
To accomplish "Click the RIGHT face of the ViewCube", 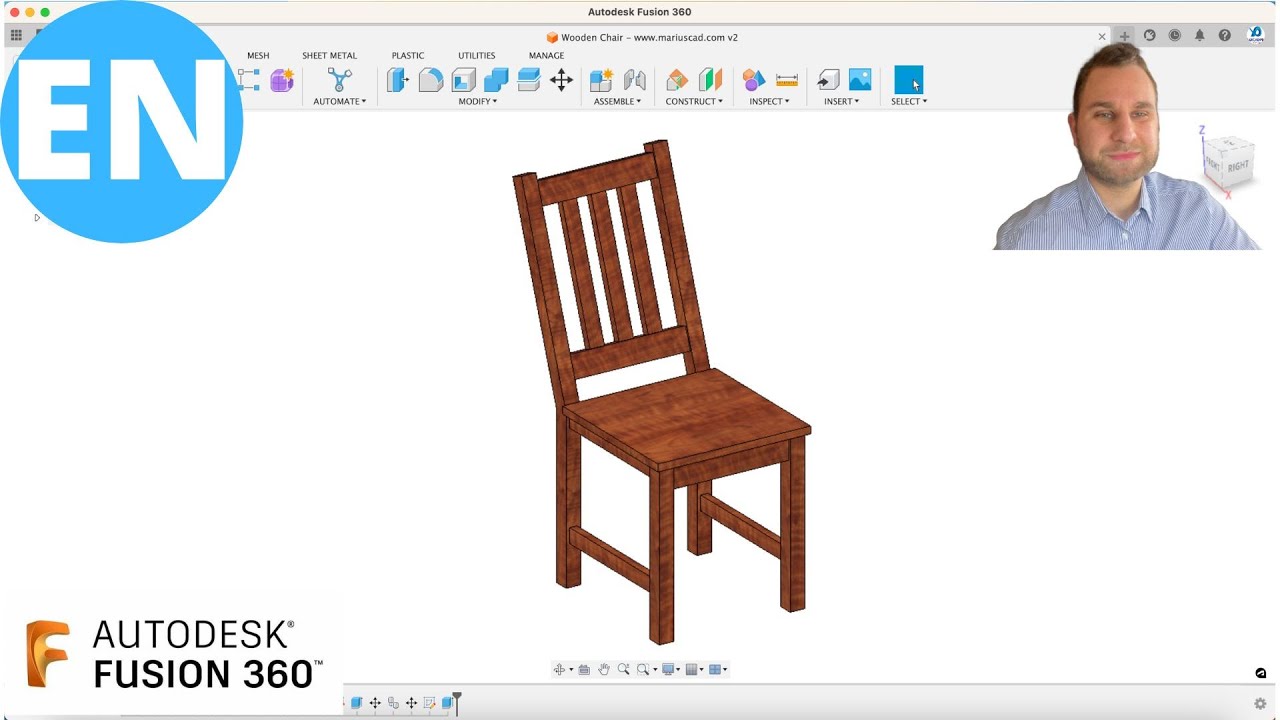I will coord(1238,167).
